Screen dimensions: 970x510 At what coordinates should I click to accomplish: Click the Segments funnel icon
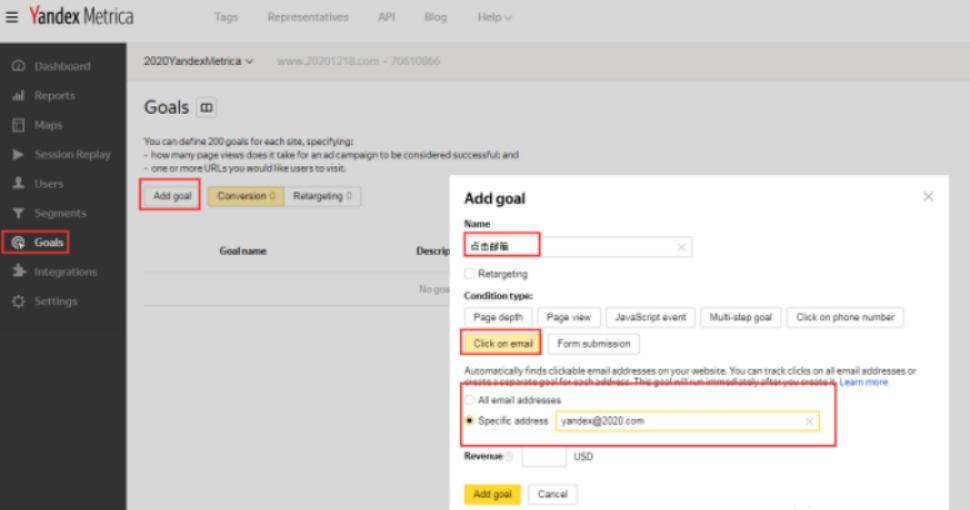click(19, 213)
